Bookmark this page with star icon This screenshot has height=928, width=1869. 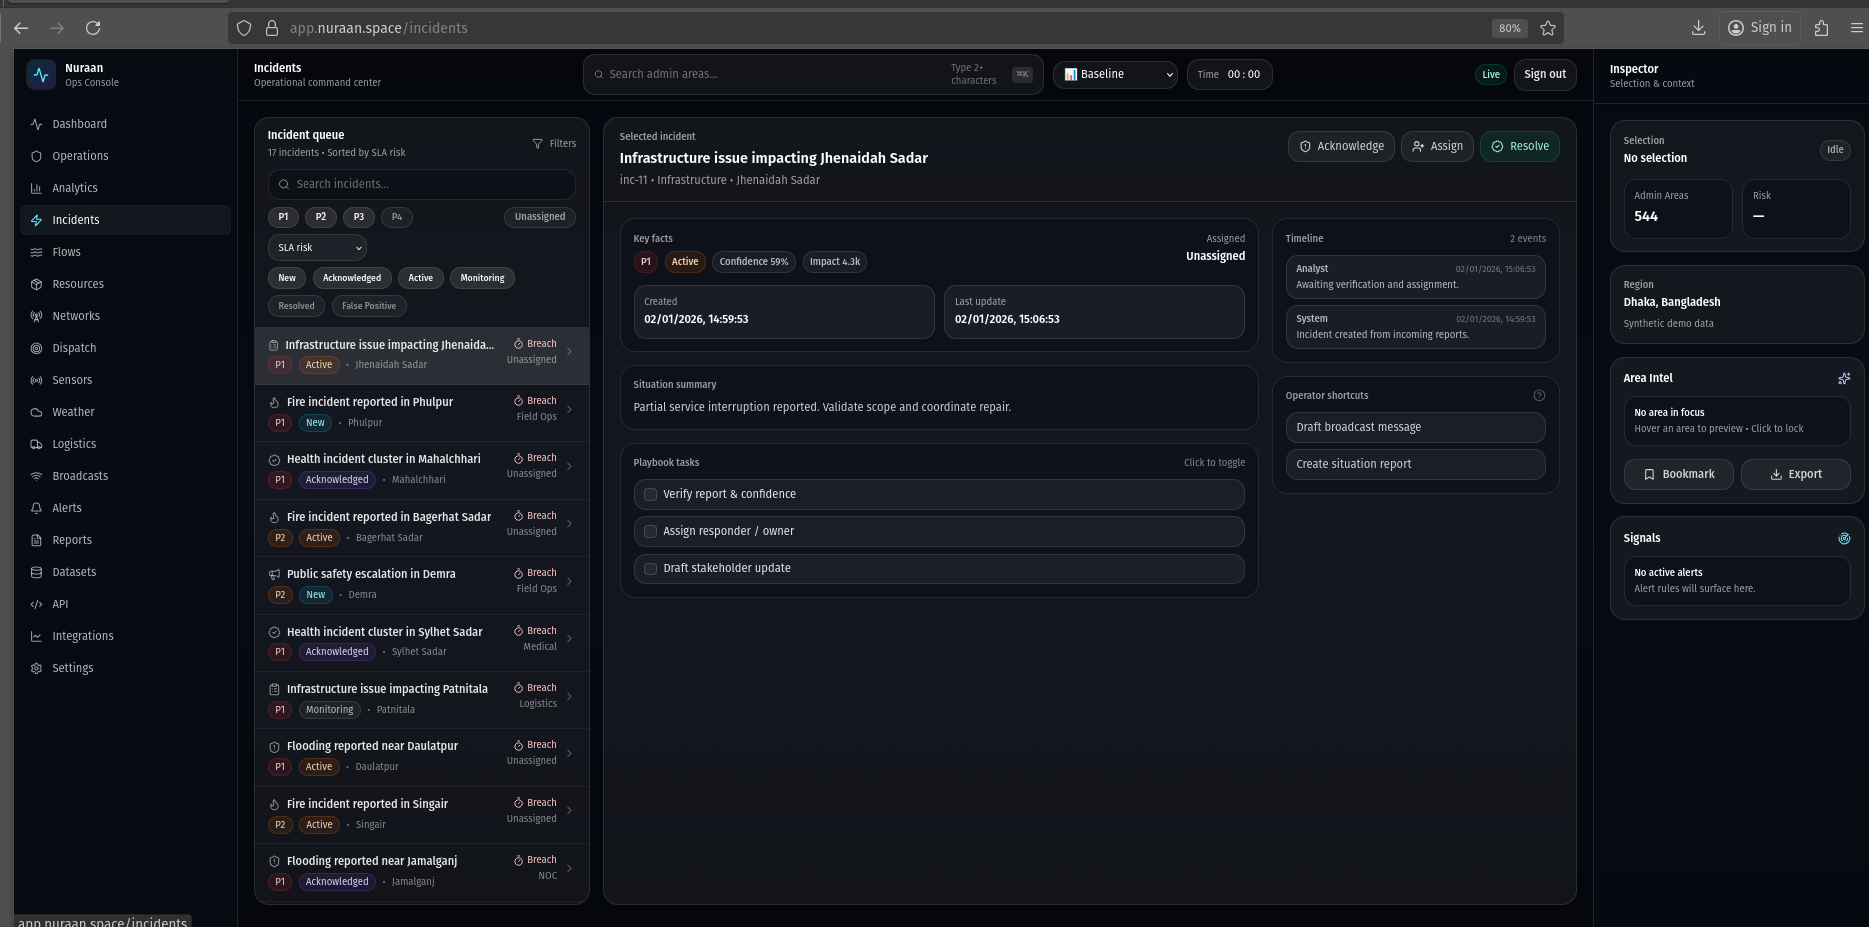click(x=1547, y=28)
